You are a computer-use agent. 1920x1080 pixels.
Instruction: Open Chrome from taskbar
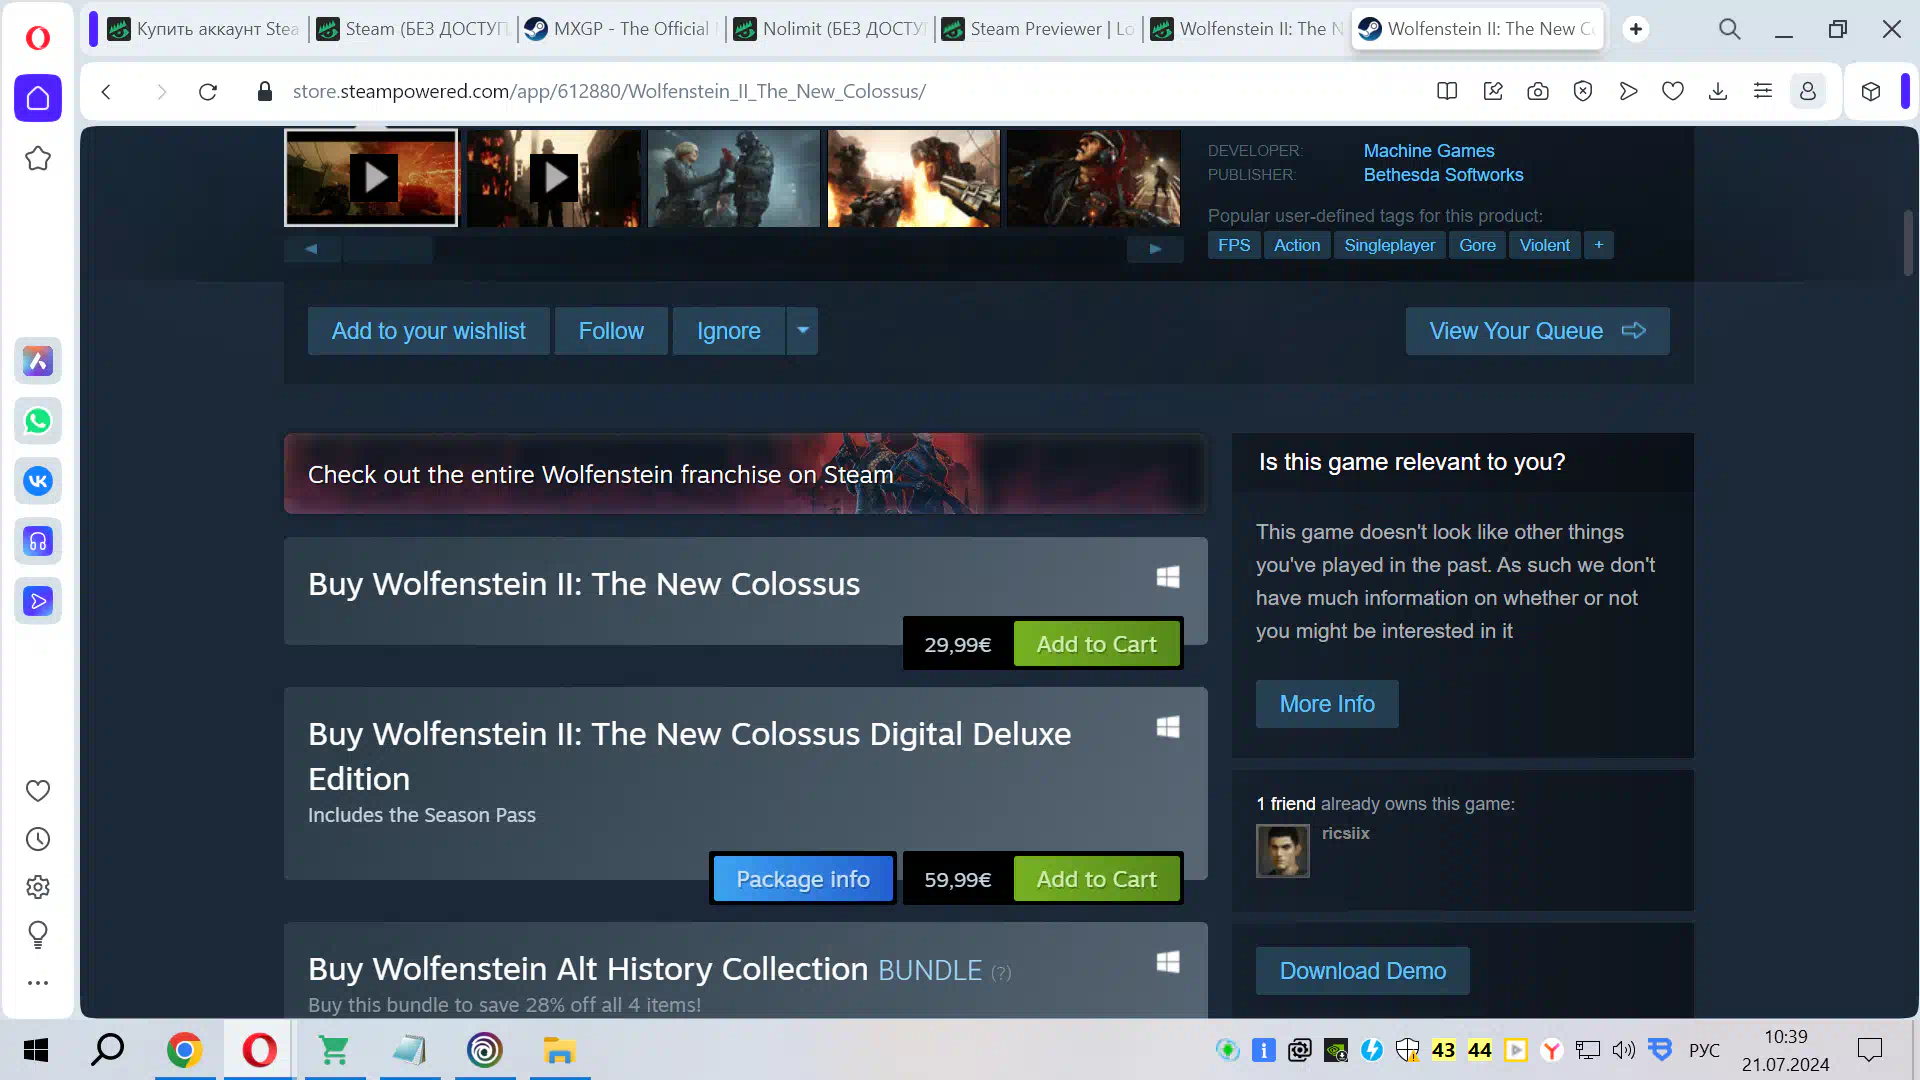click(x=184, y=1050)
